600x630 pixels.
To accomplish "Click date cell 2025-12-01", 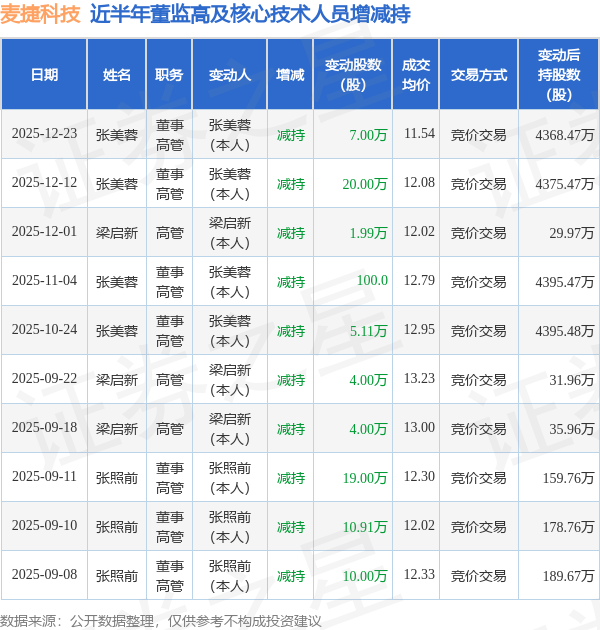I will click(44, 231).
